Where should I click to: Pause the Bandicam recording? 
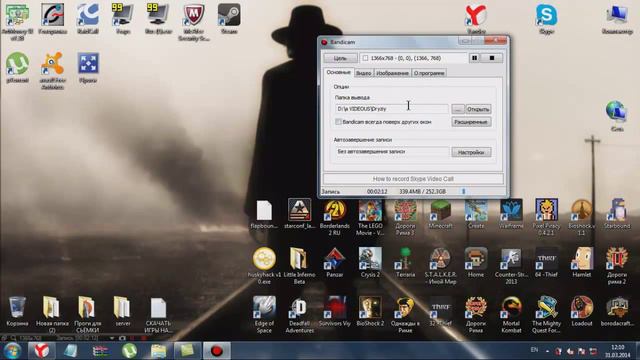pos(474,58)
